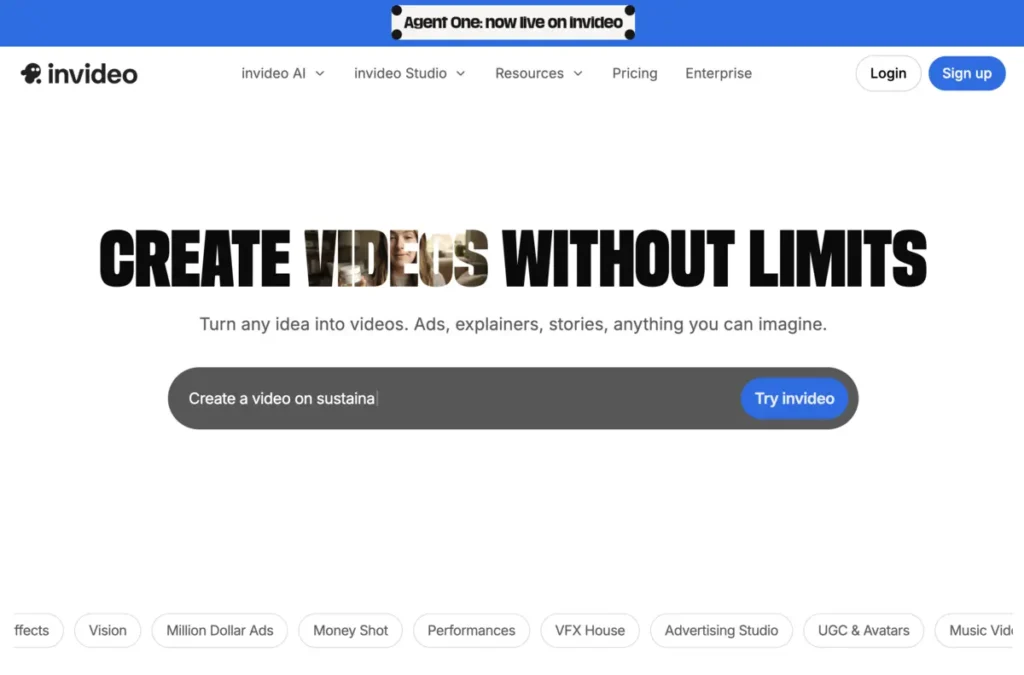Image resolution: width=1024 pixels, height=675 pixels.
Task: Select the Vision category chip
Action: coord(107,631)
